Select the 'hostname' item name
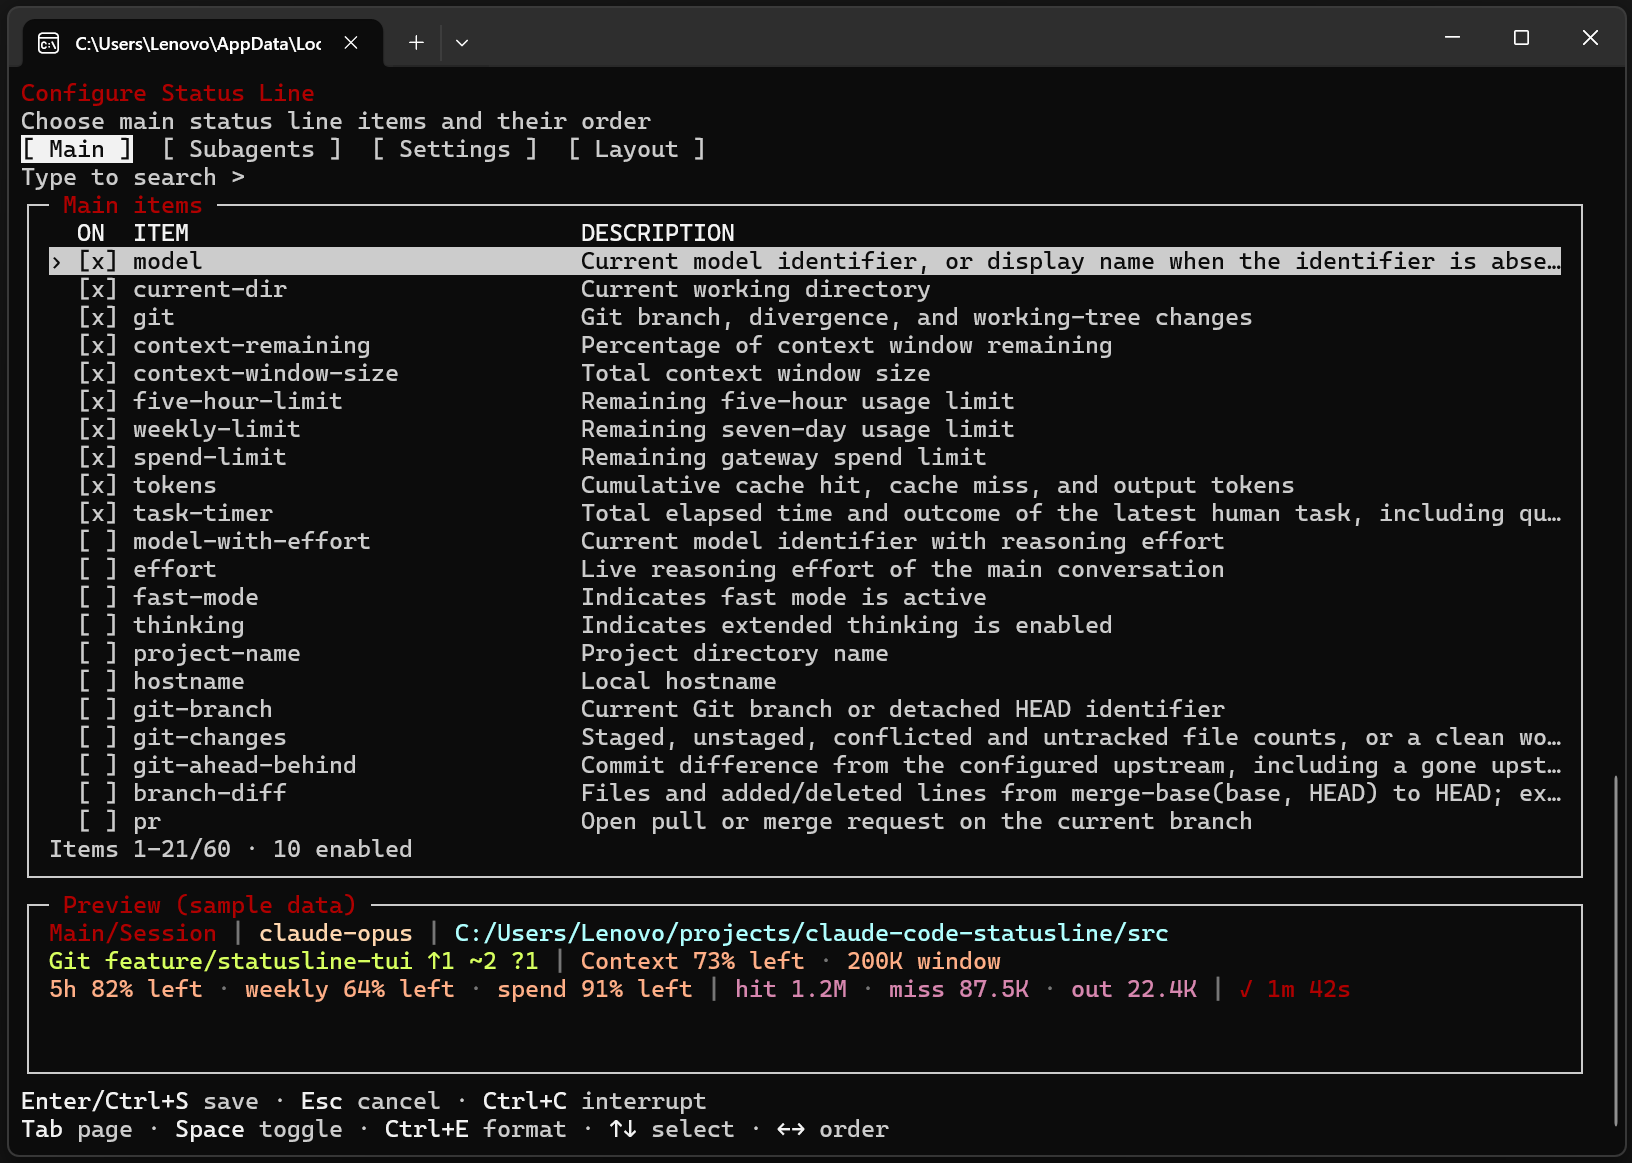 (189, 681)
